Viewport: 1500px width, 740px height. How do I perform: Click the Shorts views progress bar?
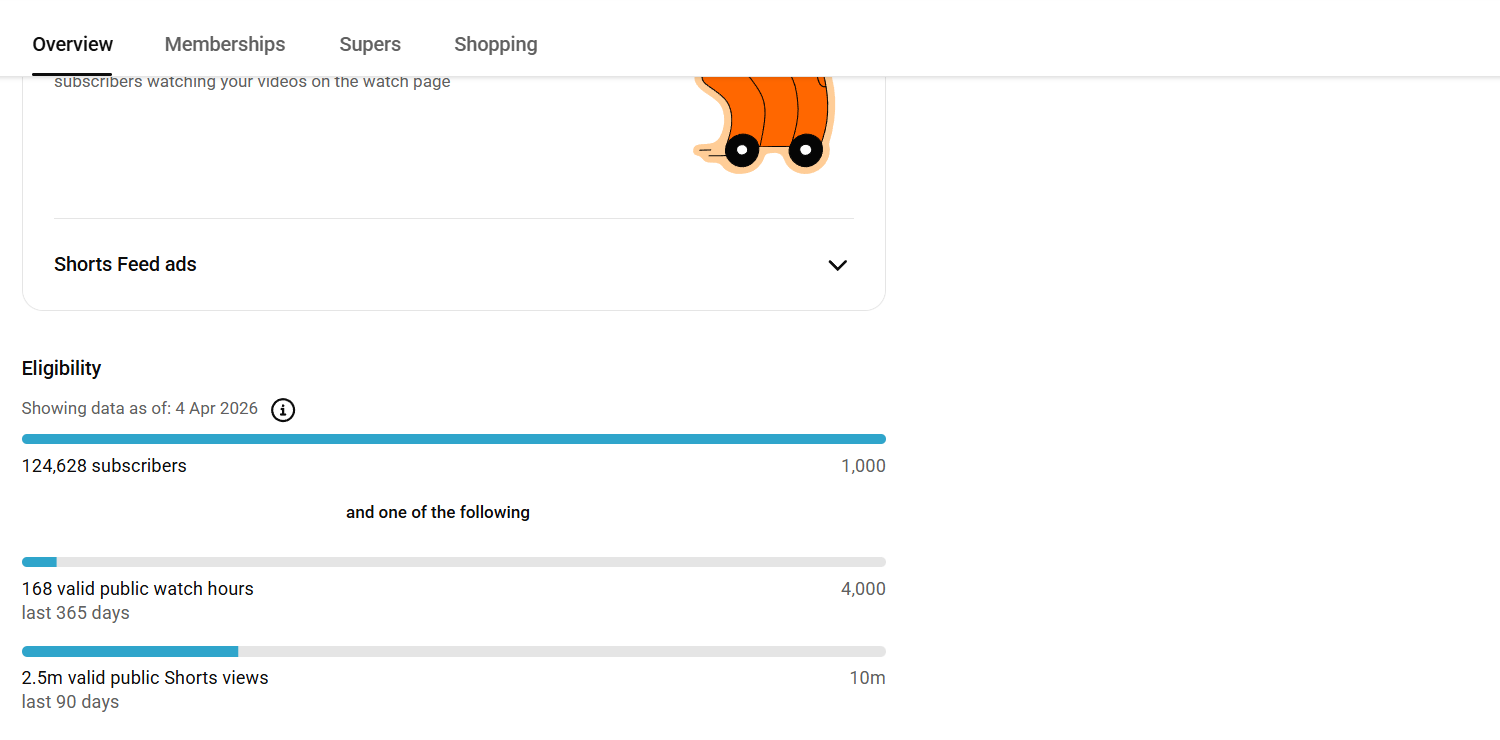[453, 652]
